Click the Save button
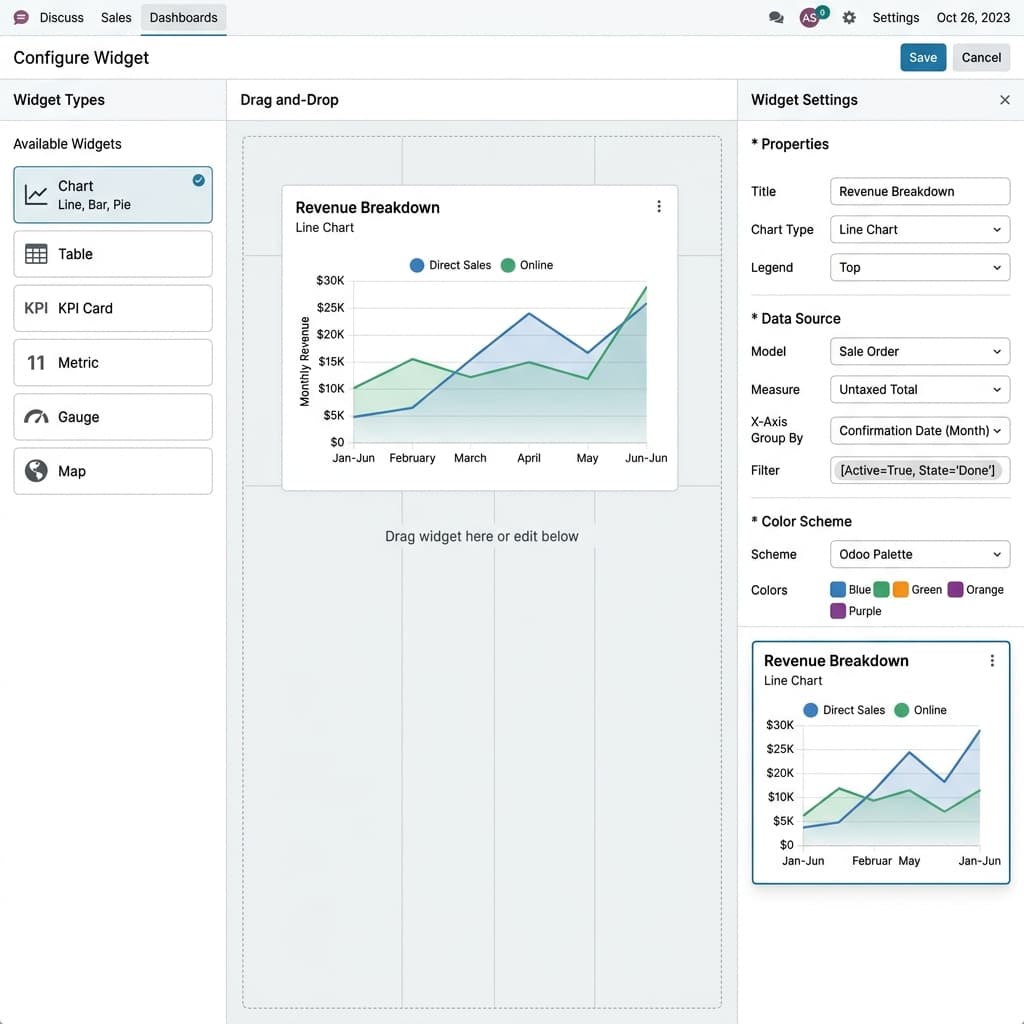Image resolution: width=1024 pixels, height=1024 pixels. [x=923, y=57]
